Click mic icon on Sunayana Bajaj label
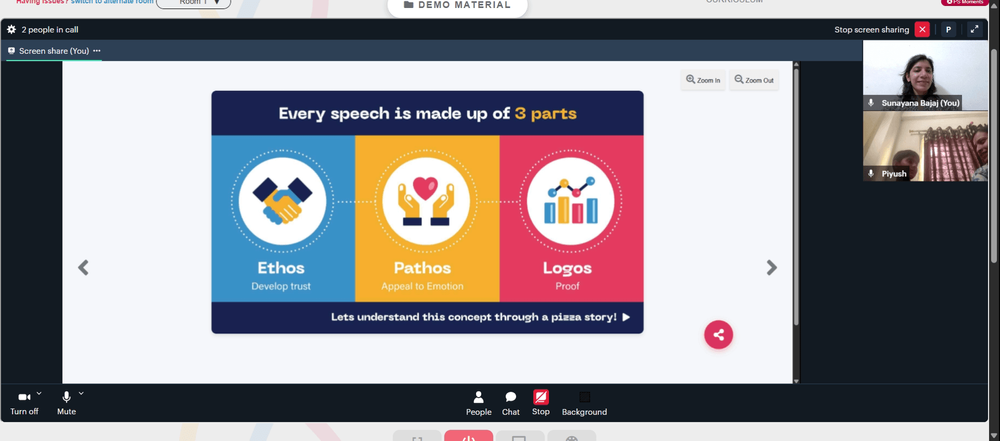Image resolution: width=1000 pixels, height=441 pixels. [x=871, y=103]
